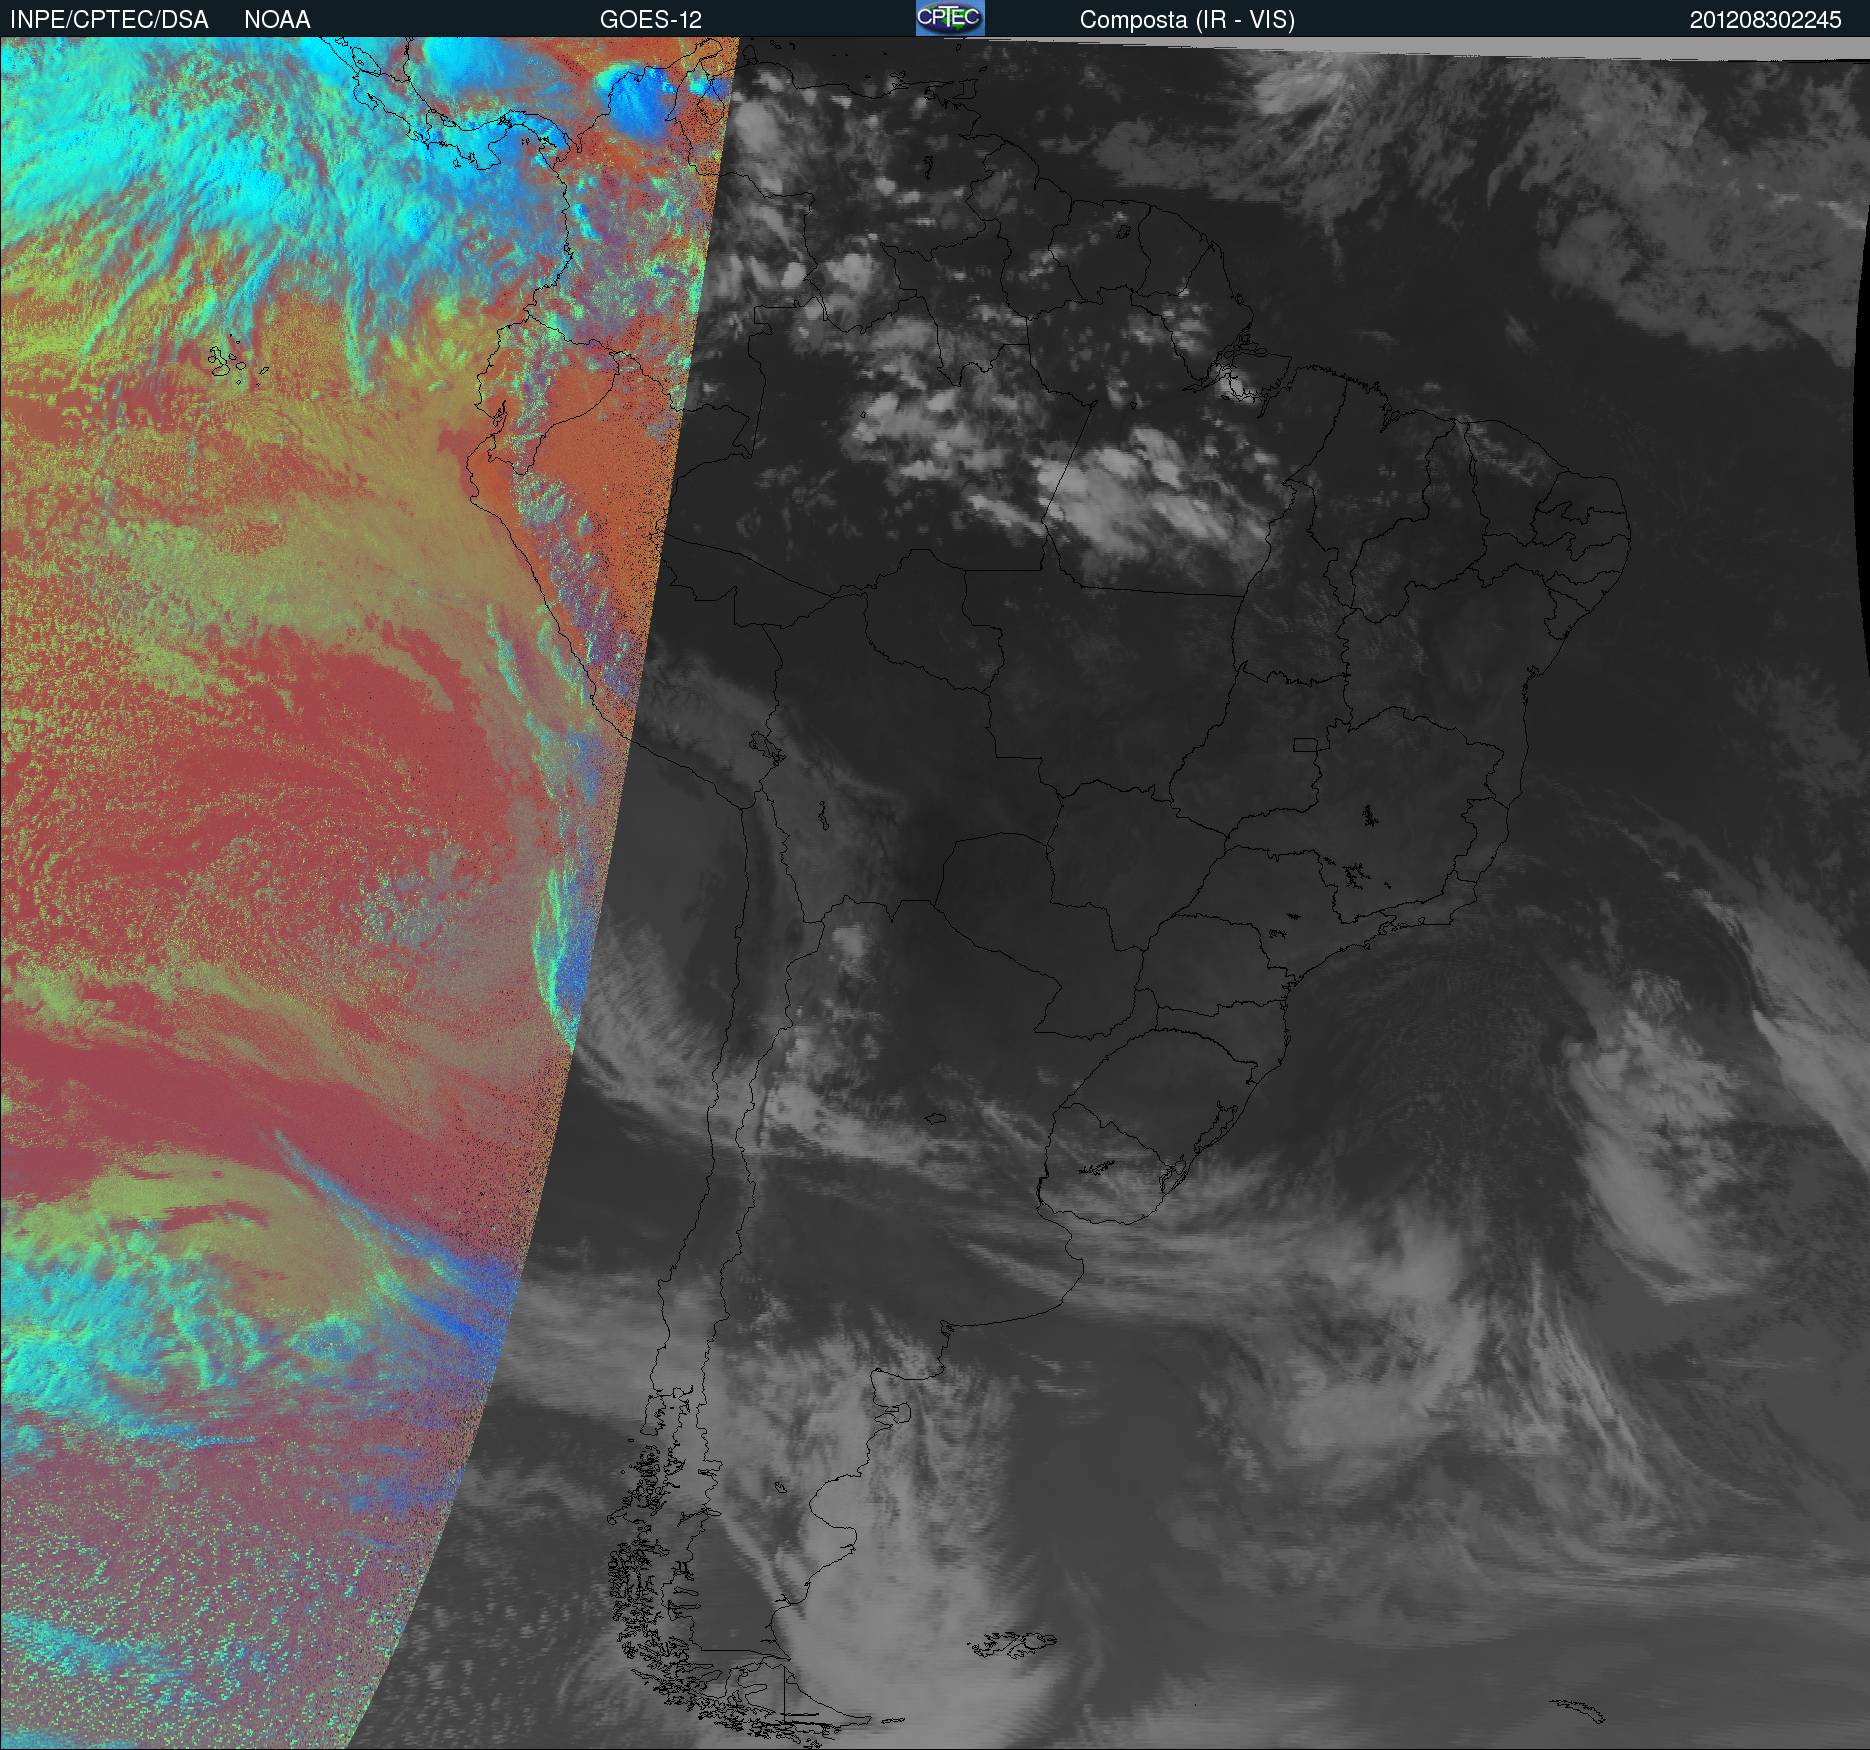
Task: Click the timestamp 201208302245
Action: coord(1766,20)
